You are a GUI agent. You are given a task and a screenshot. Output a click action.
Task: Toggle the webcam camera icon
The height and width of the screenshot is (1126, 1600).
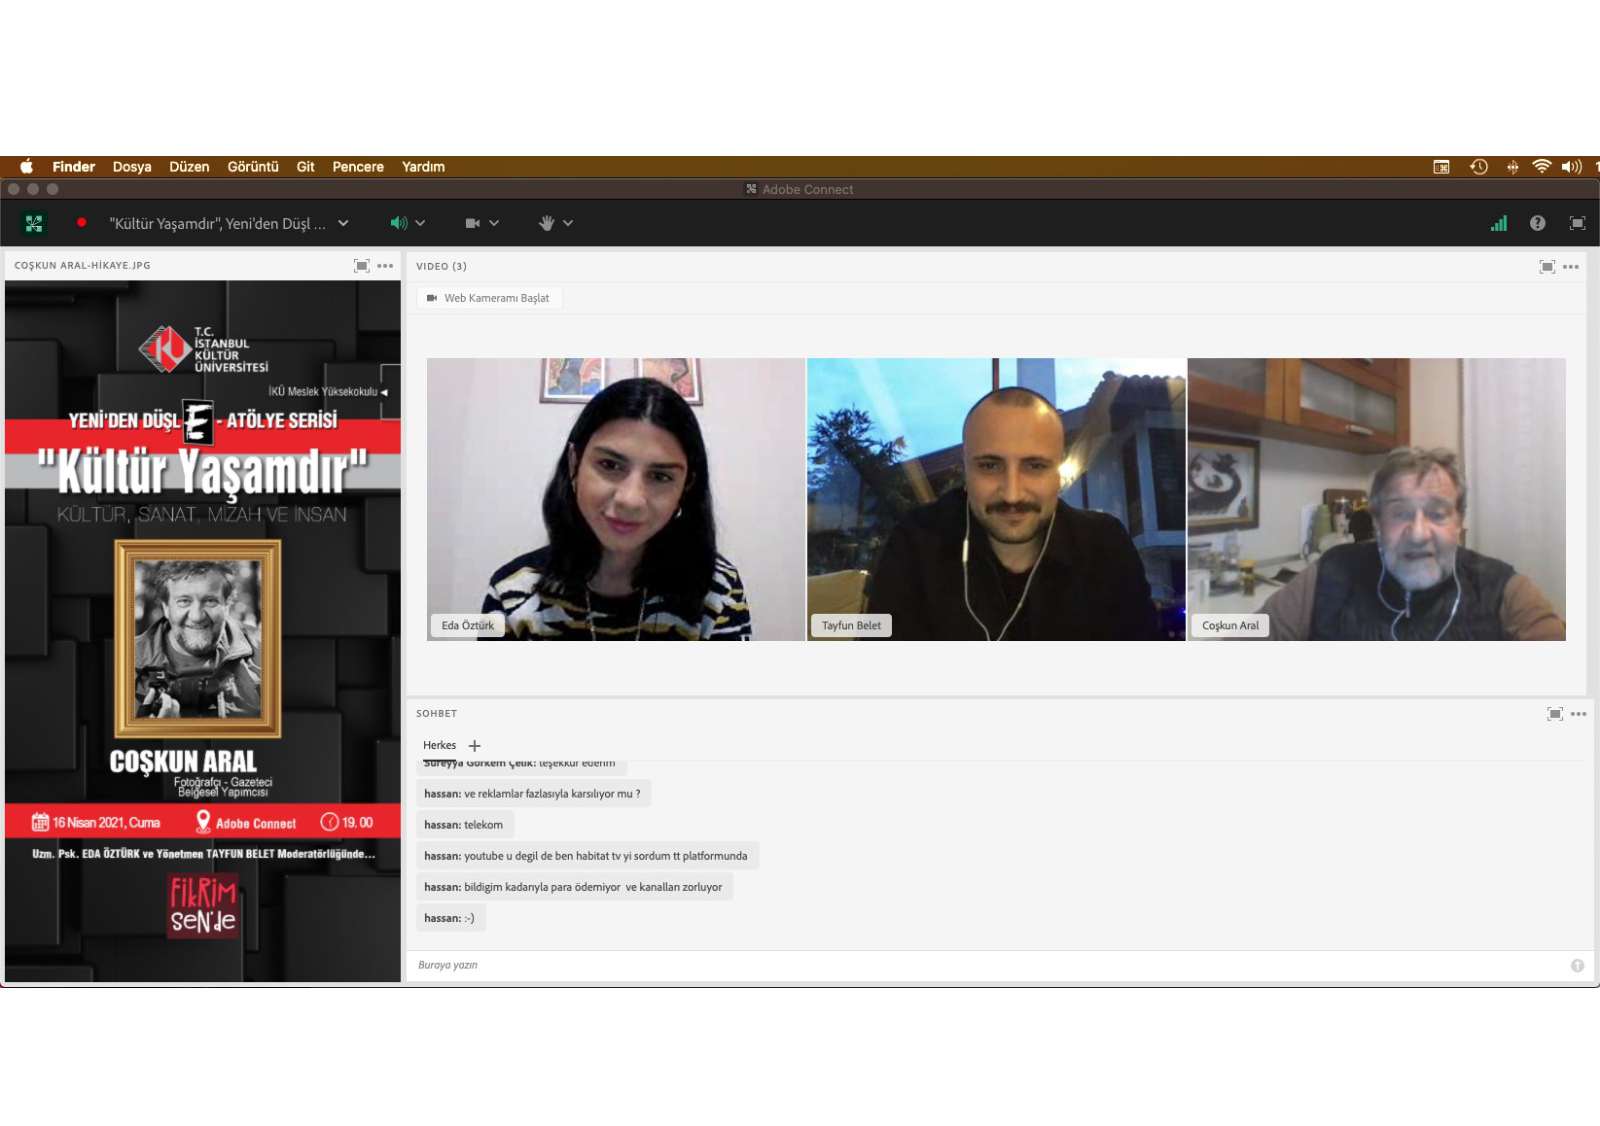point(472,223)
